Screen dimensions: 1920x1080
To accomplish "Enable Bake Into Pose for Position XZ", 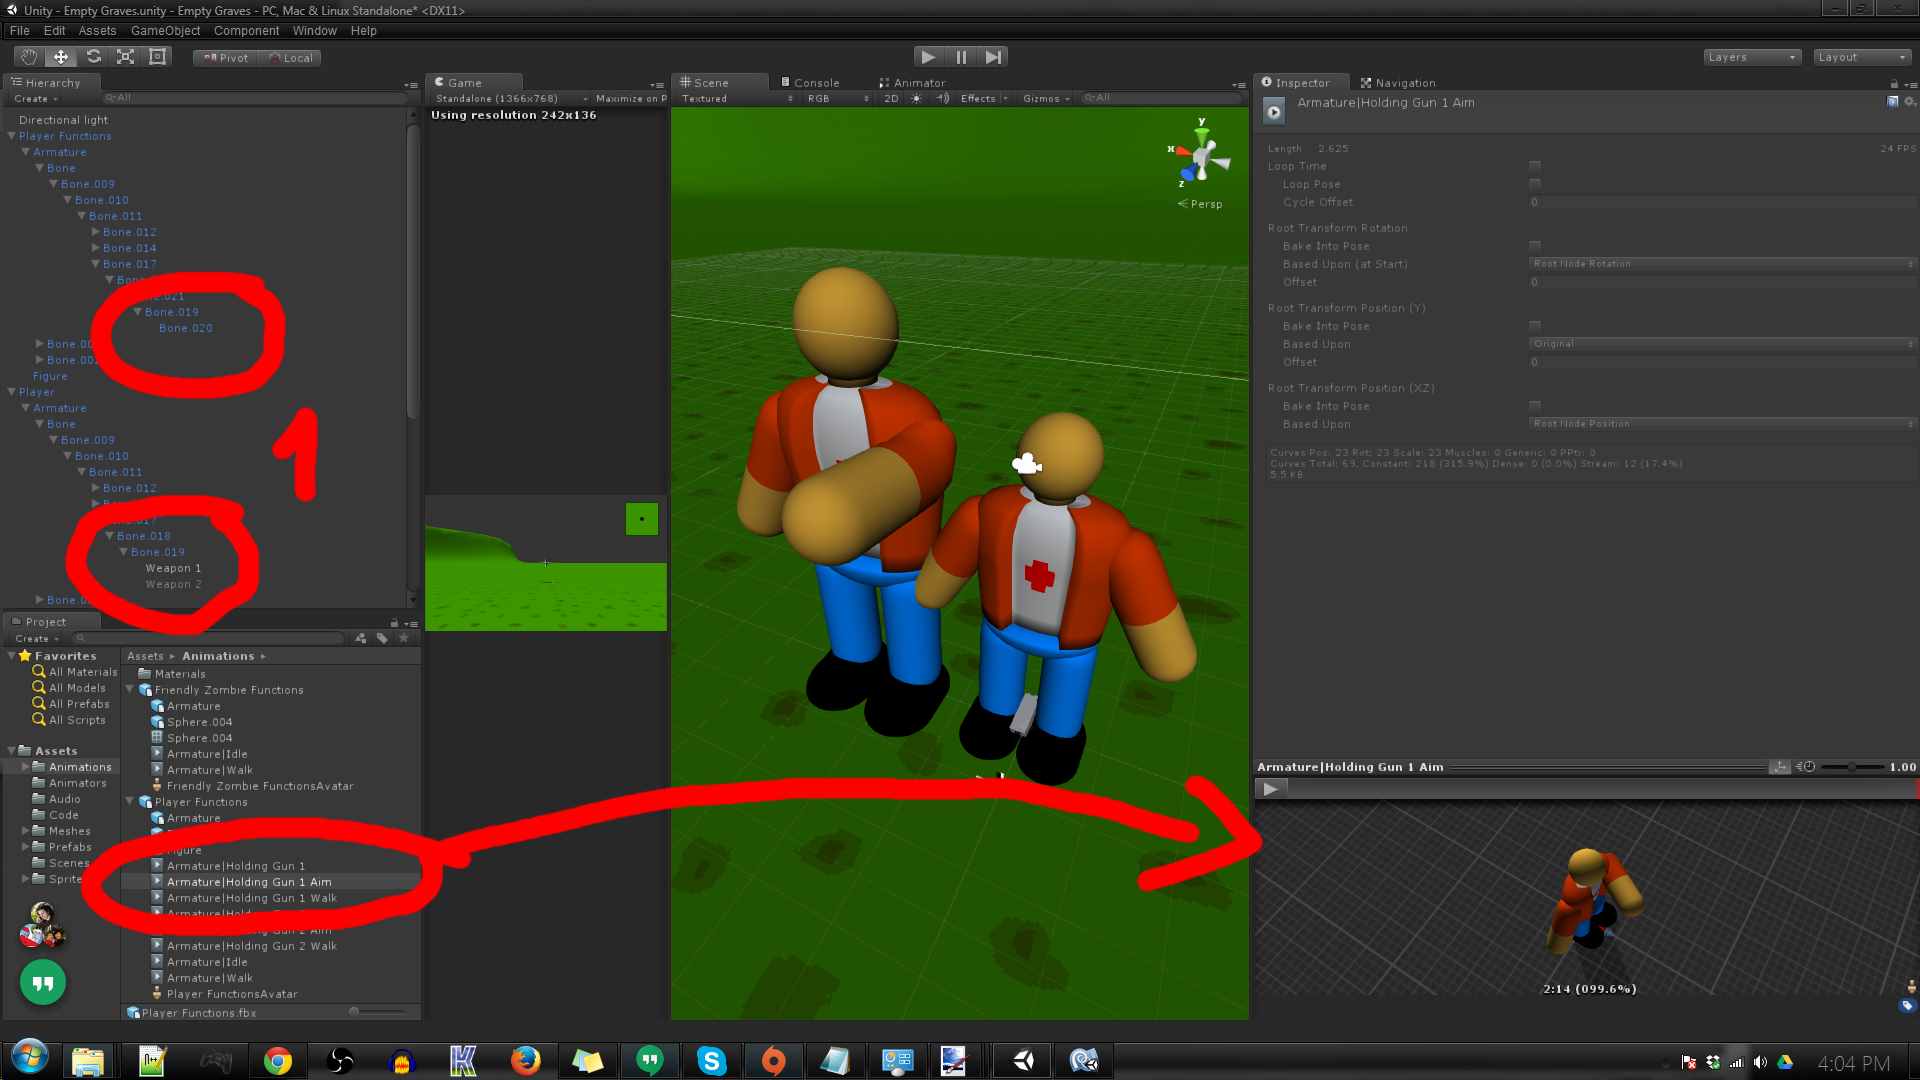I will click(1535, 406).
